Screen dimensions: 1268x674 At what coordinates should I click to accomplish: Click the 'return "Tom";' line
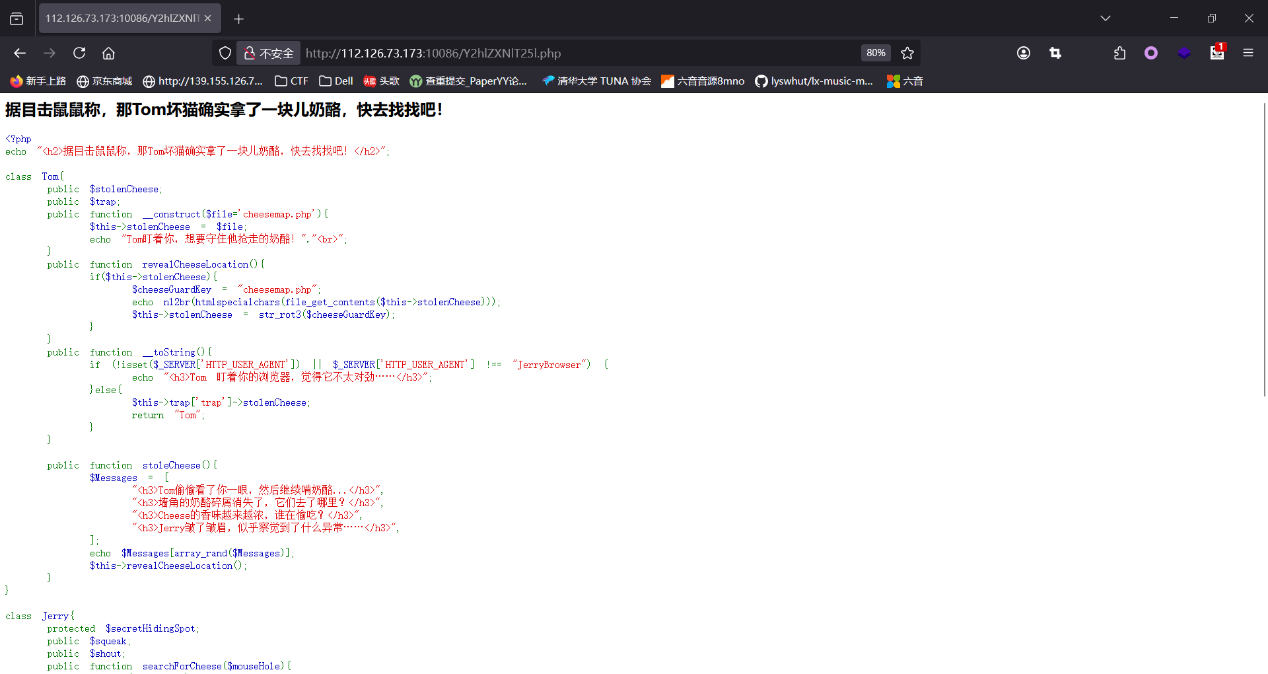coord(168,415)
